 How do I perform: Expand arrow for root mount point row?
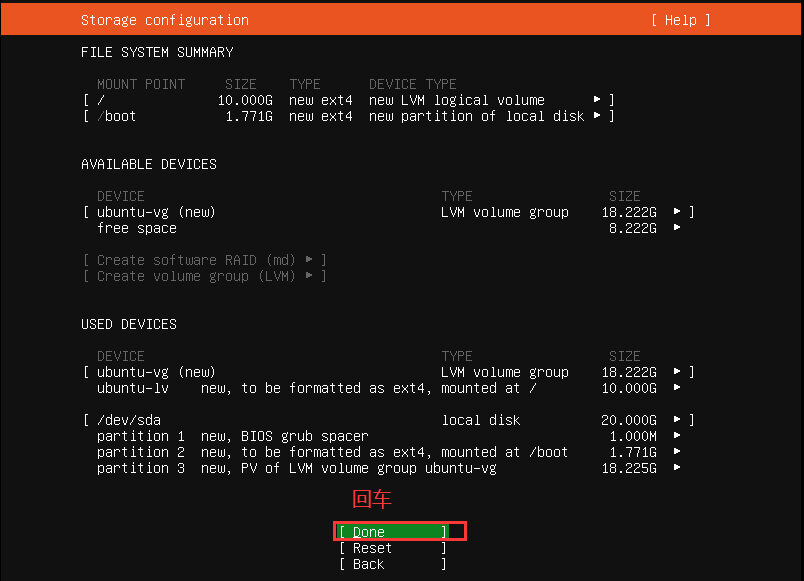pos(597,100)
